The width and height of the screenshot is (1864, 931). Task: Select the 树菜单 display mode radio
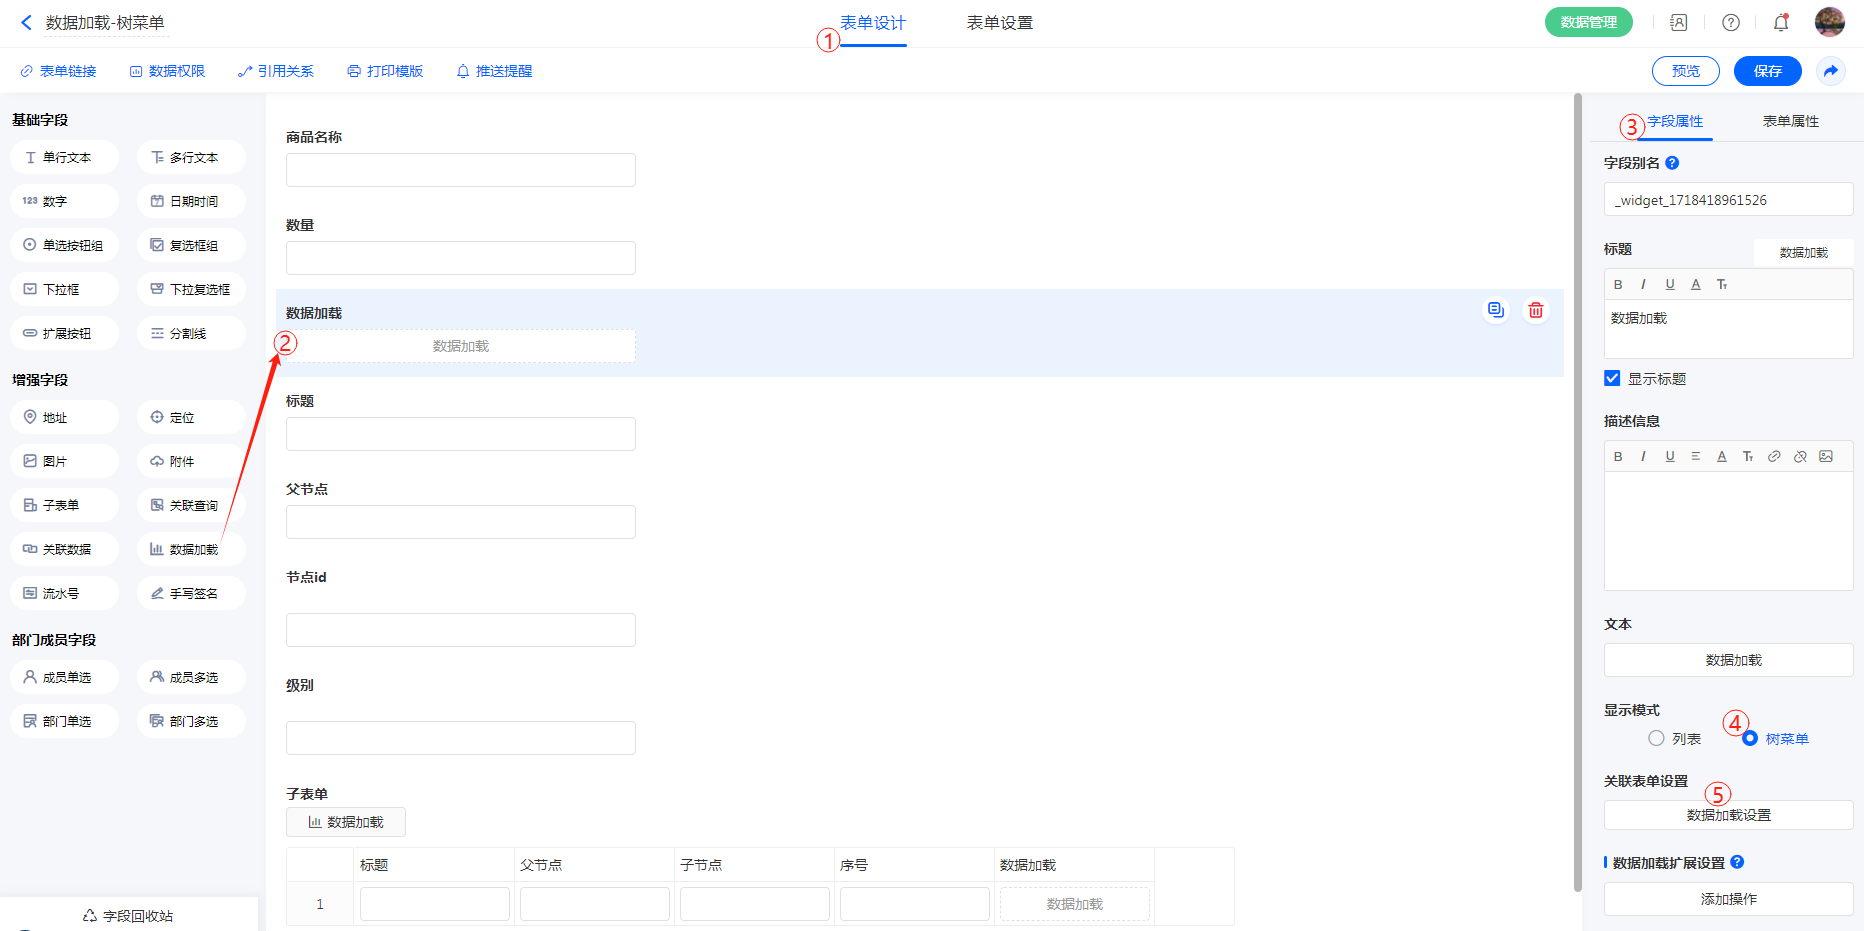1750,738
